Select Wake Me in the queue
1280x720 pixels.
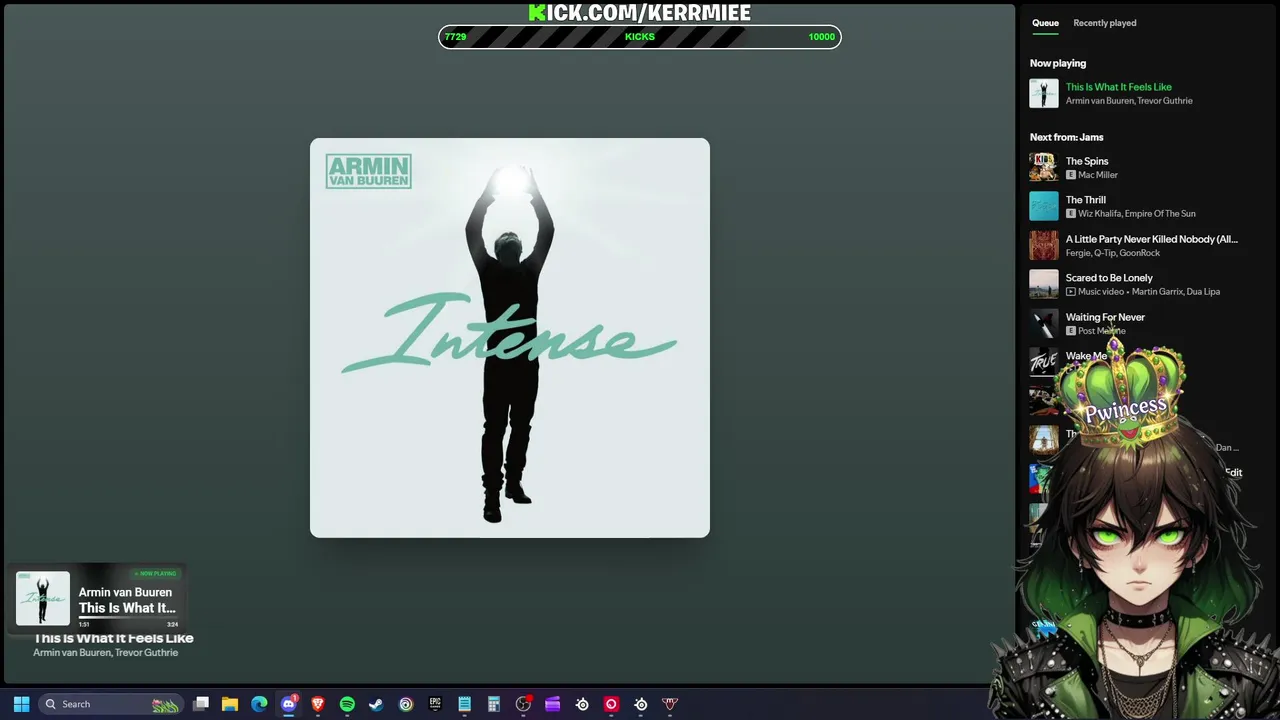tap(1086, 356)
